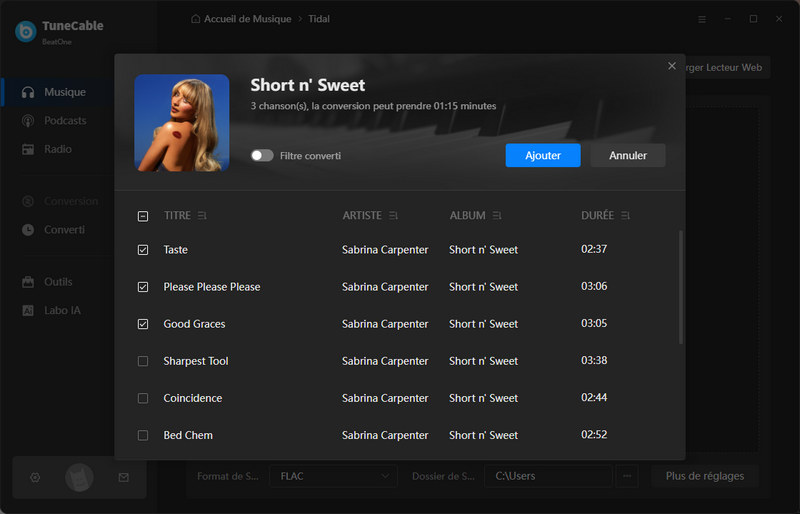Click the ALBUM column sort icon
The width and height of the screenshot is (800, 514).
497,216
